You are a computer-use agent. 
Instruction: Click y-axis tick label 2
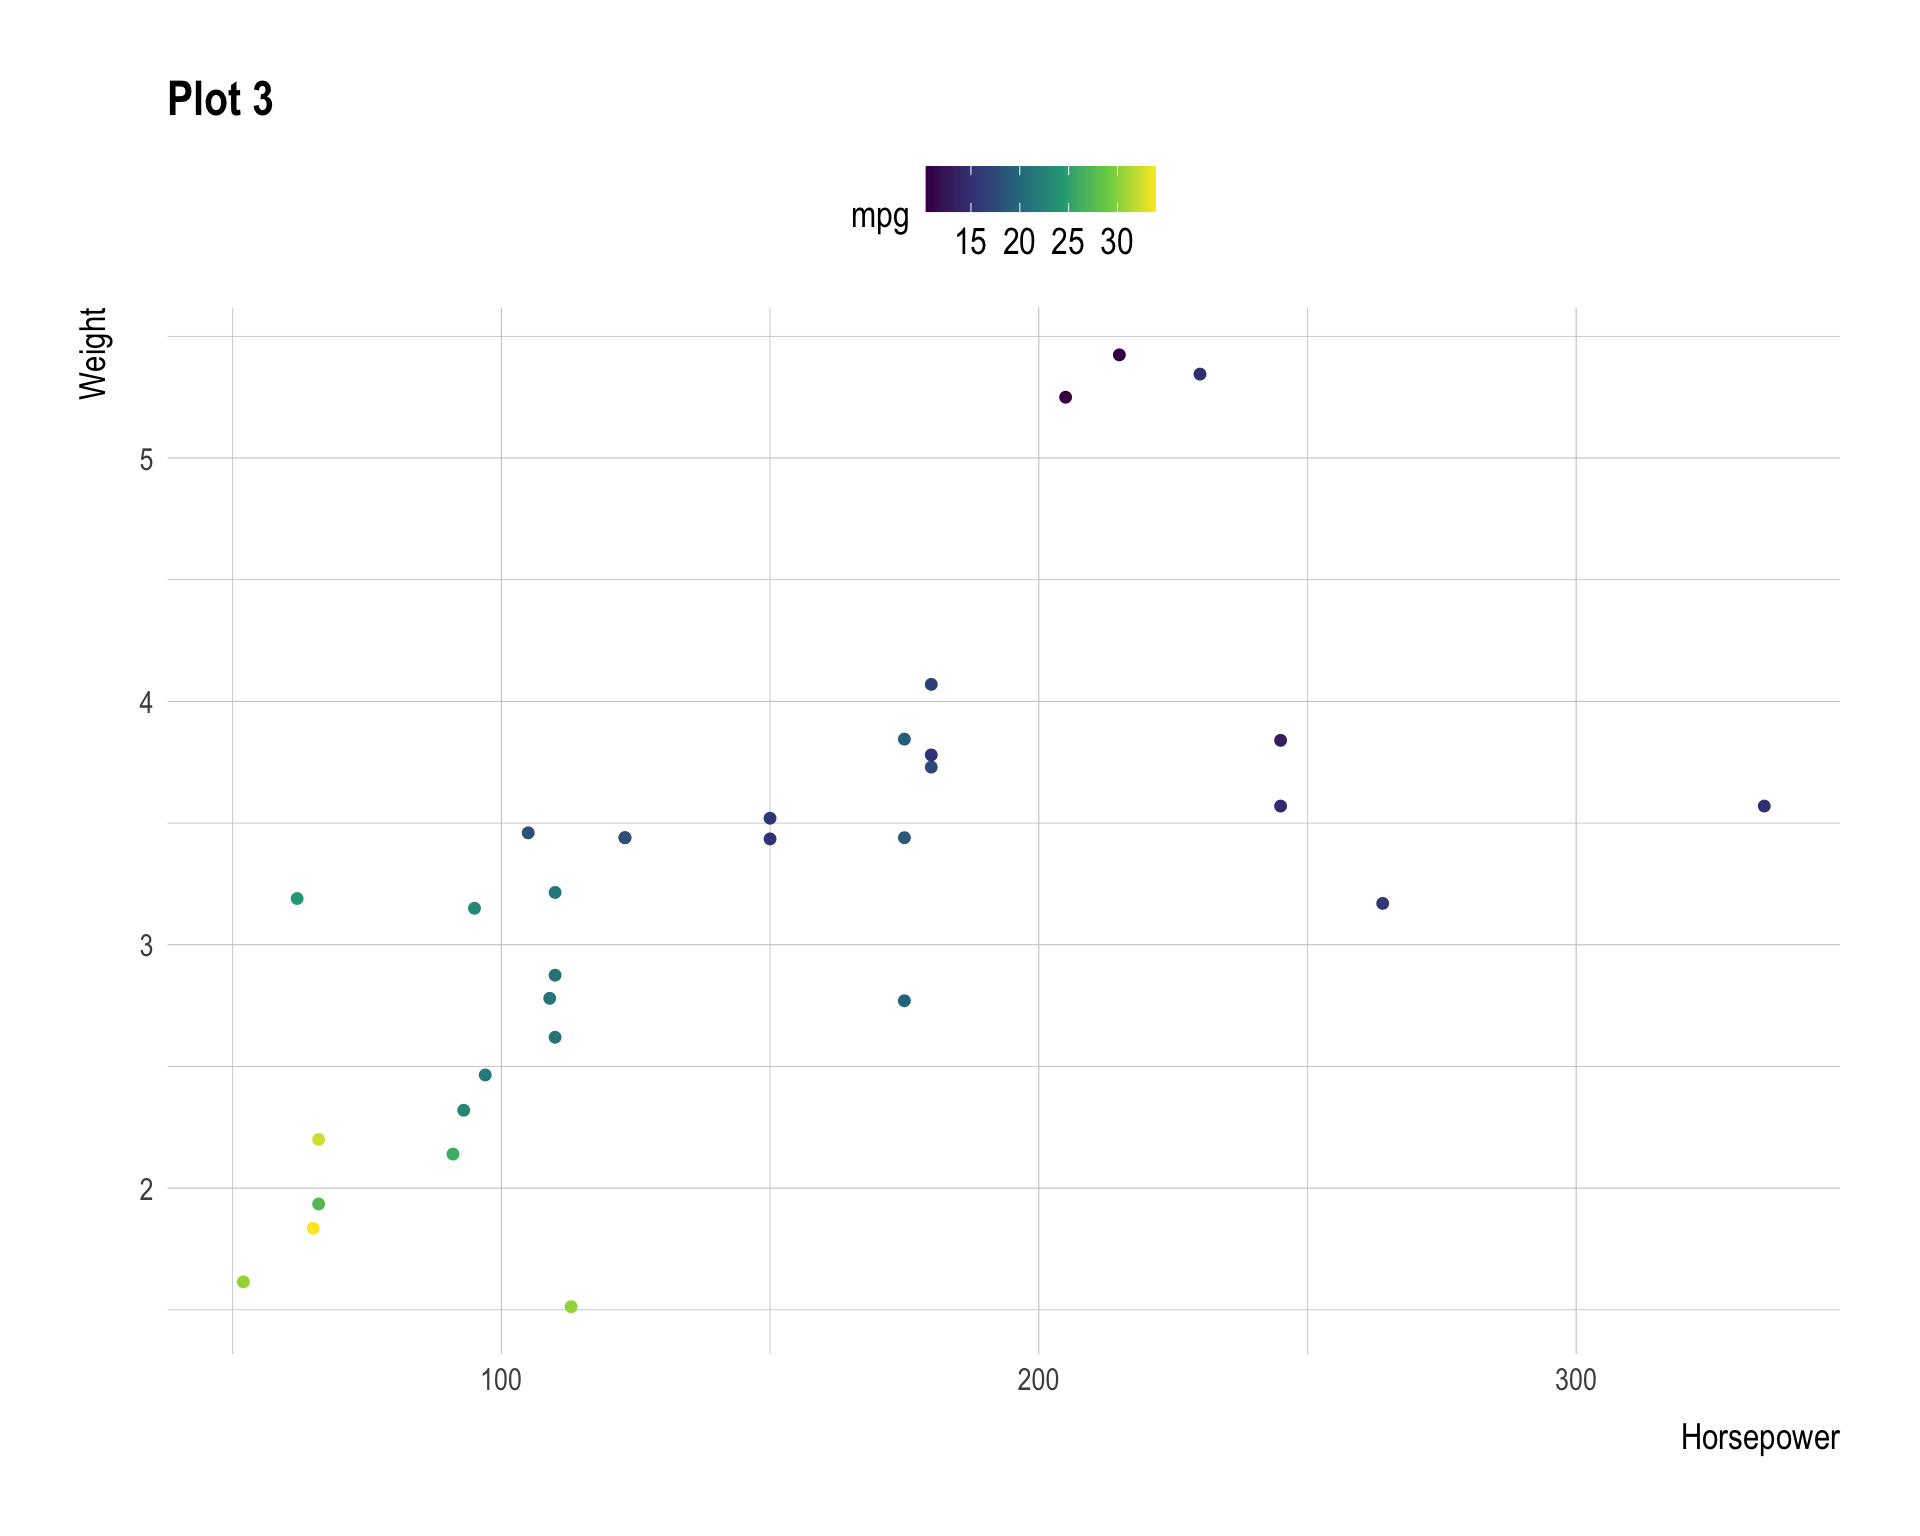pyautogui.click(x=146, y=1189)
